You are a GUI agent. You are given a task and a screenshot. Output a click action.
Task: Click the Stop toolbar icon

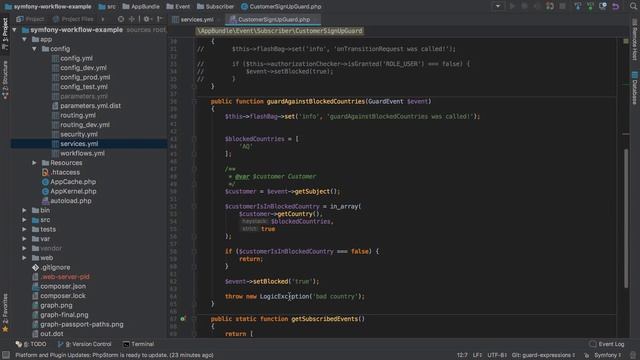(562, 6)
